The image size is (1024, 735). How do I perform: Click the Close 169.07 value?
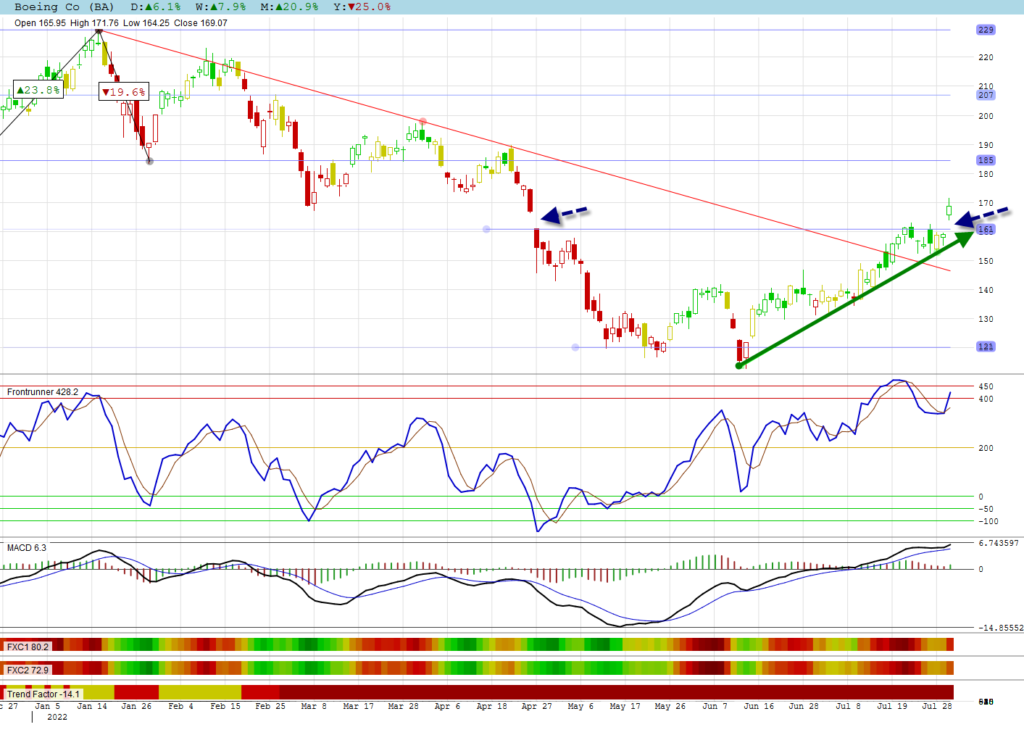coord(200,23)
